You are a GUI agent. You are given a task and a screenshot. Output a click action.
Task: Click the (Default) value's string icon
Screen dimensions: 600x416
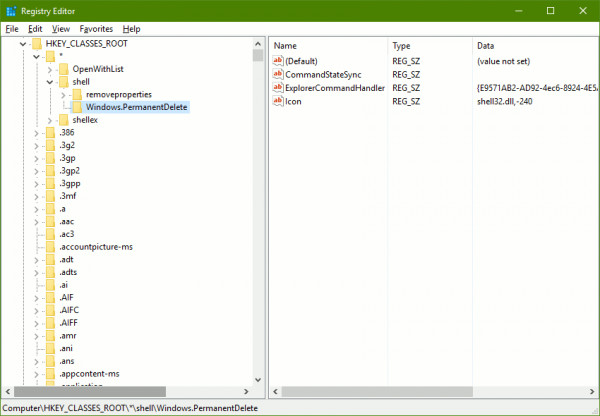(278, 61)
